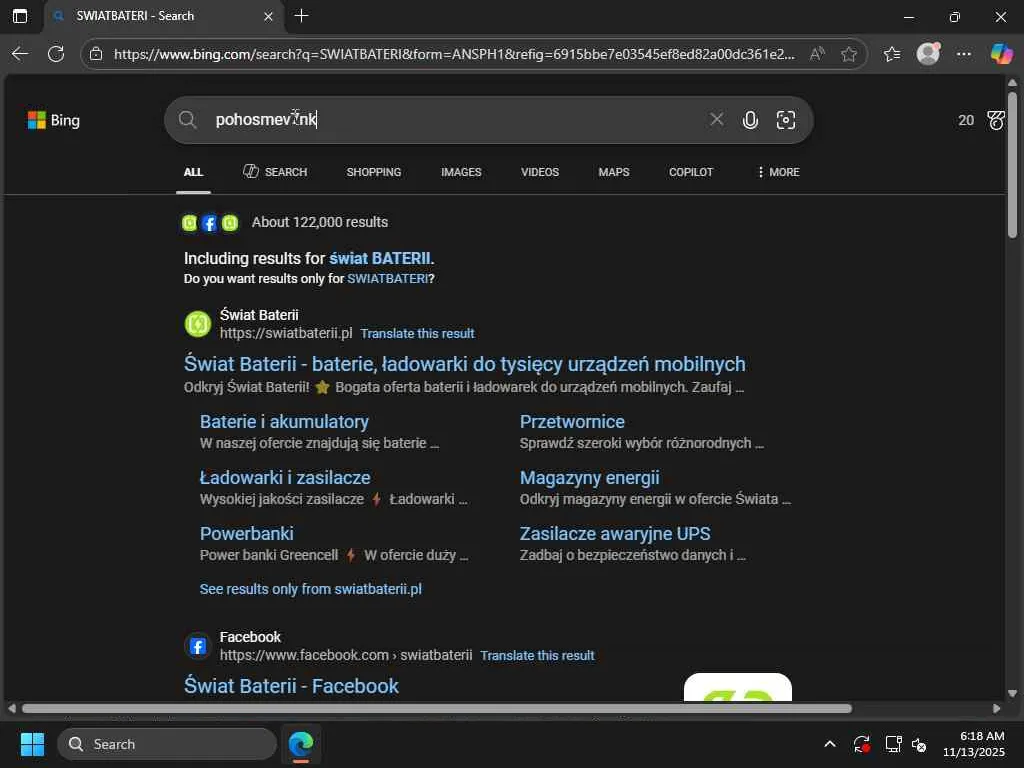Expand the MORE menu
1024x768 pixels.
point(778,172)
